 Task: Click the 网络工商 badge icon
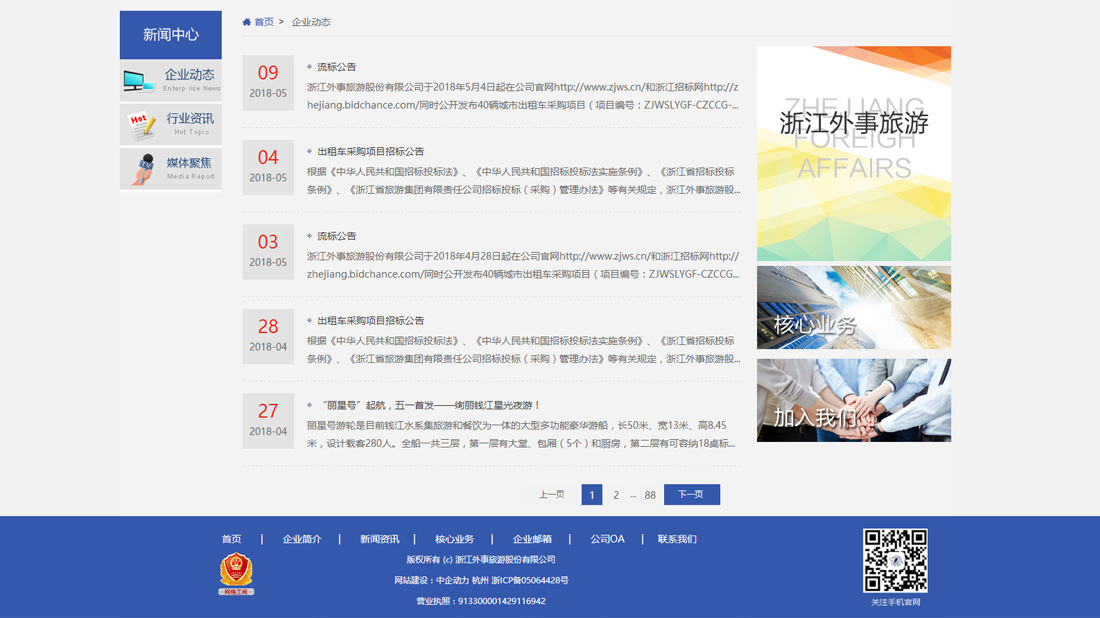236,574
